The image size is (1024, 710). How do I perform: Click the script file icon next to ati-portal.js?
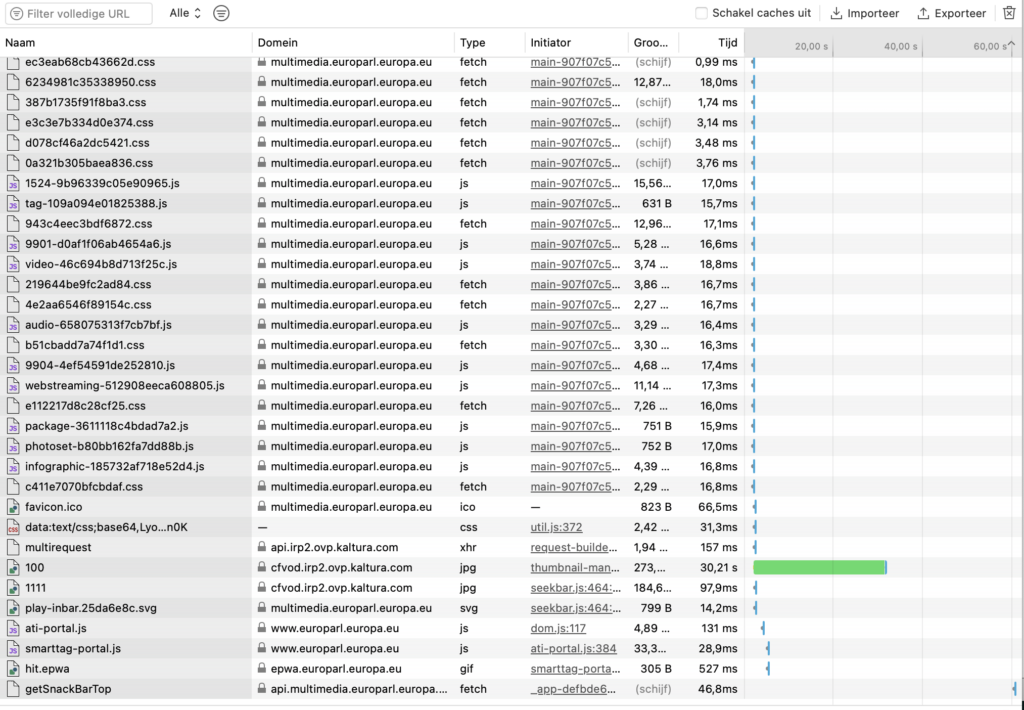click(11, 628)
